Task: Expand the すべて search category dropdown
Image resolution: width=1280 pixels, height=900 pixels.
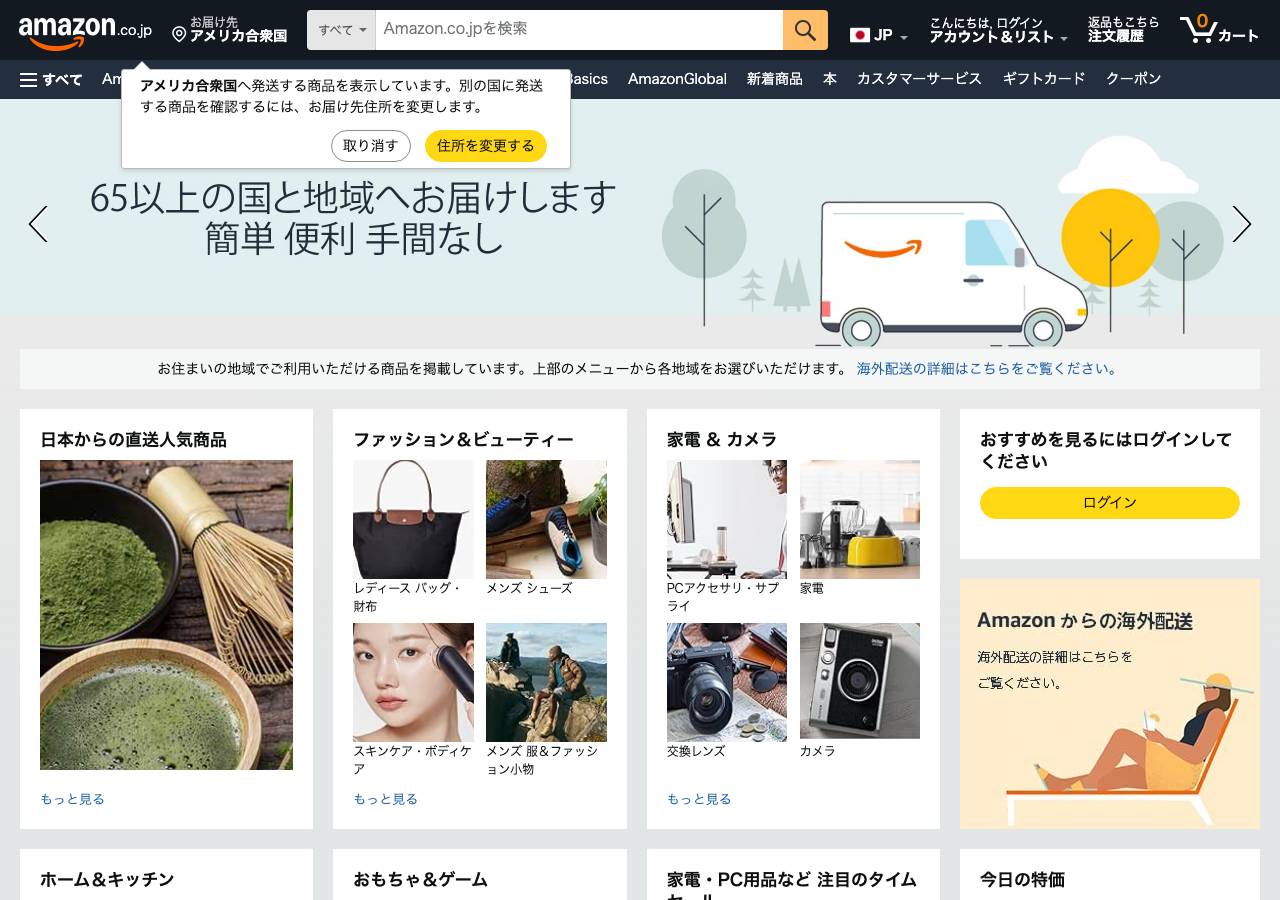Action: [x=341, y=30]
